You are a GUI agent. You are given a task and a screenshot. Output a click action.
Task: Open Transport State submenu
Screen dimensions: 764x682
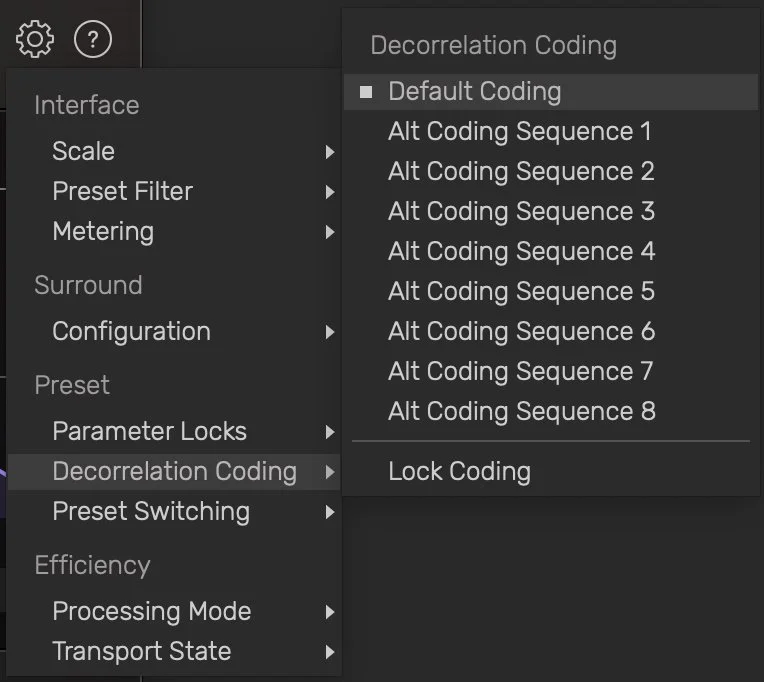coord(141,652)
